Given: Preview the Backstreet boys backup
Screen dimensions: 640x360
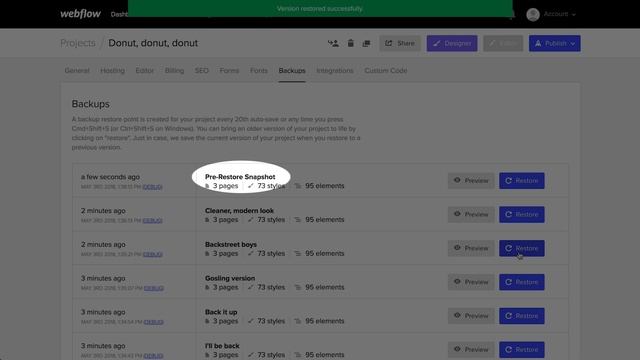Looking at the screenshot, I should click(471, 248).
